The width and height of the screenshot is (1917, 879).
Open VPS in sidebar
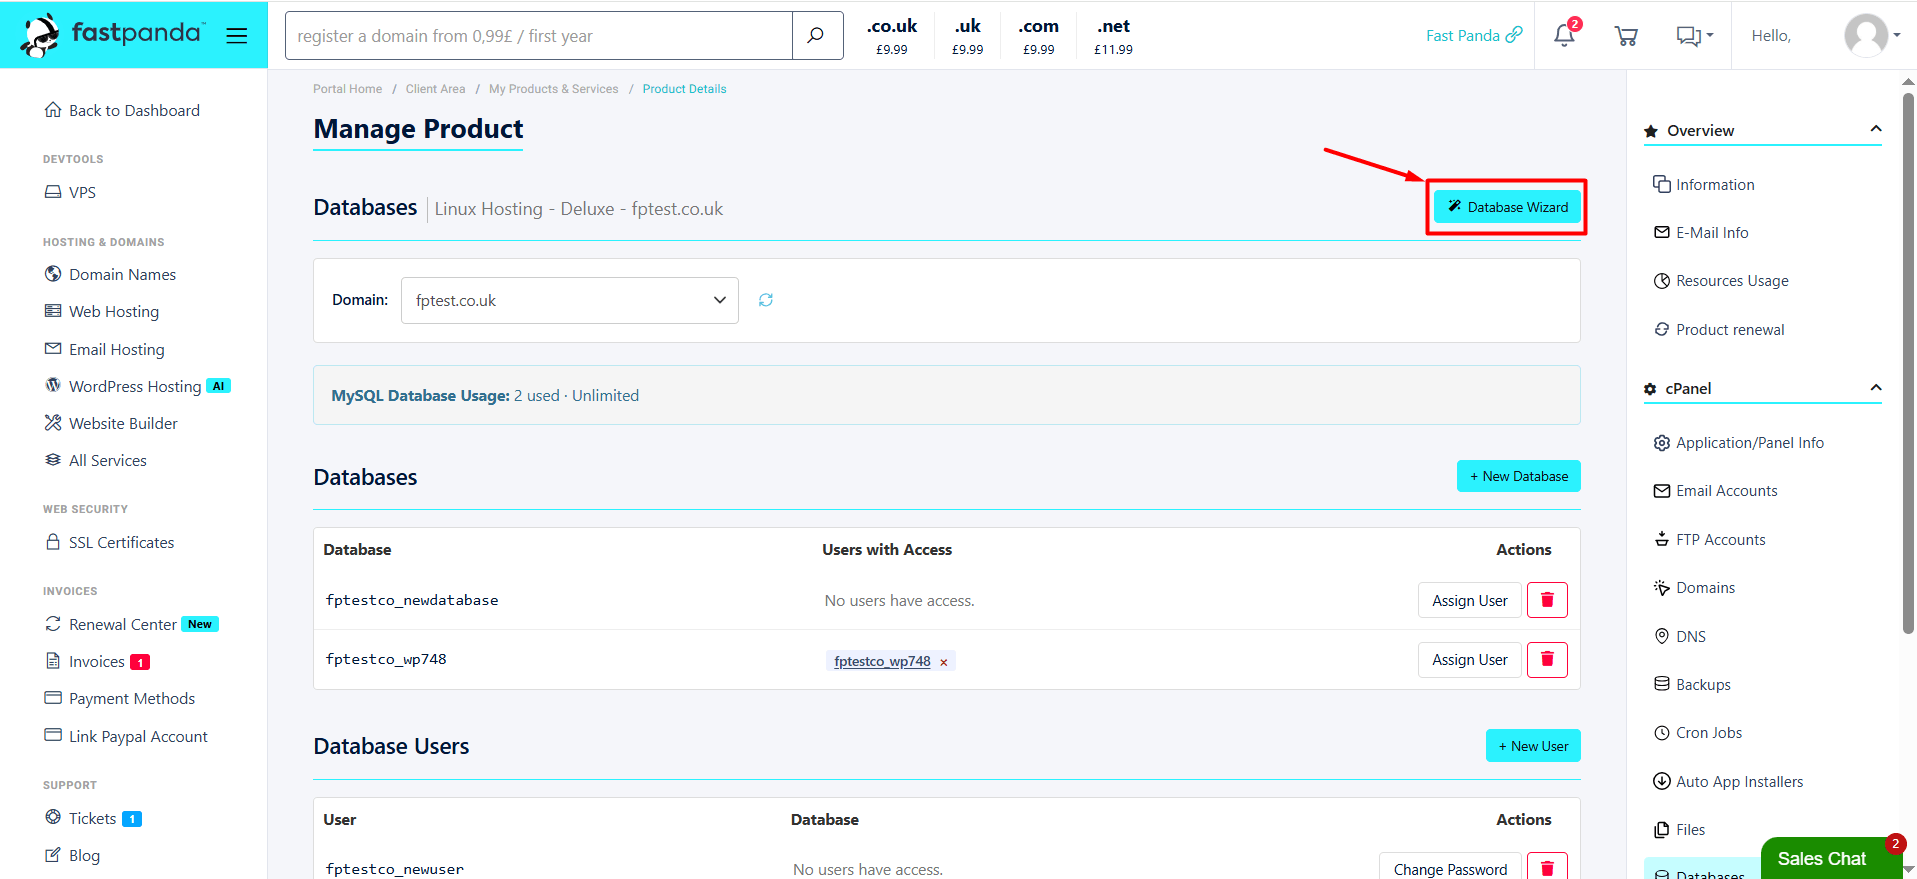[x=70, y=192]
